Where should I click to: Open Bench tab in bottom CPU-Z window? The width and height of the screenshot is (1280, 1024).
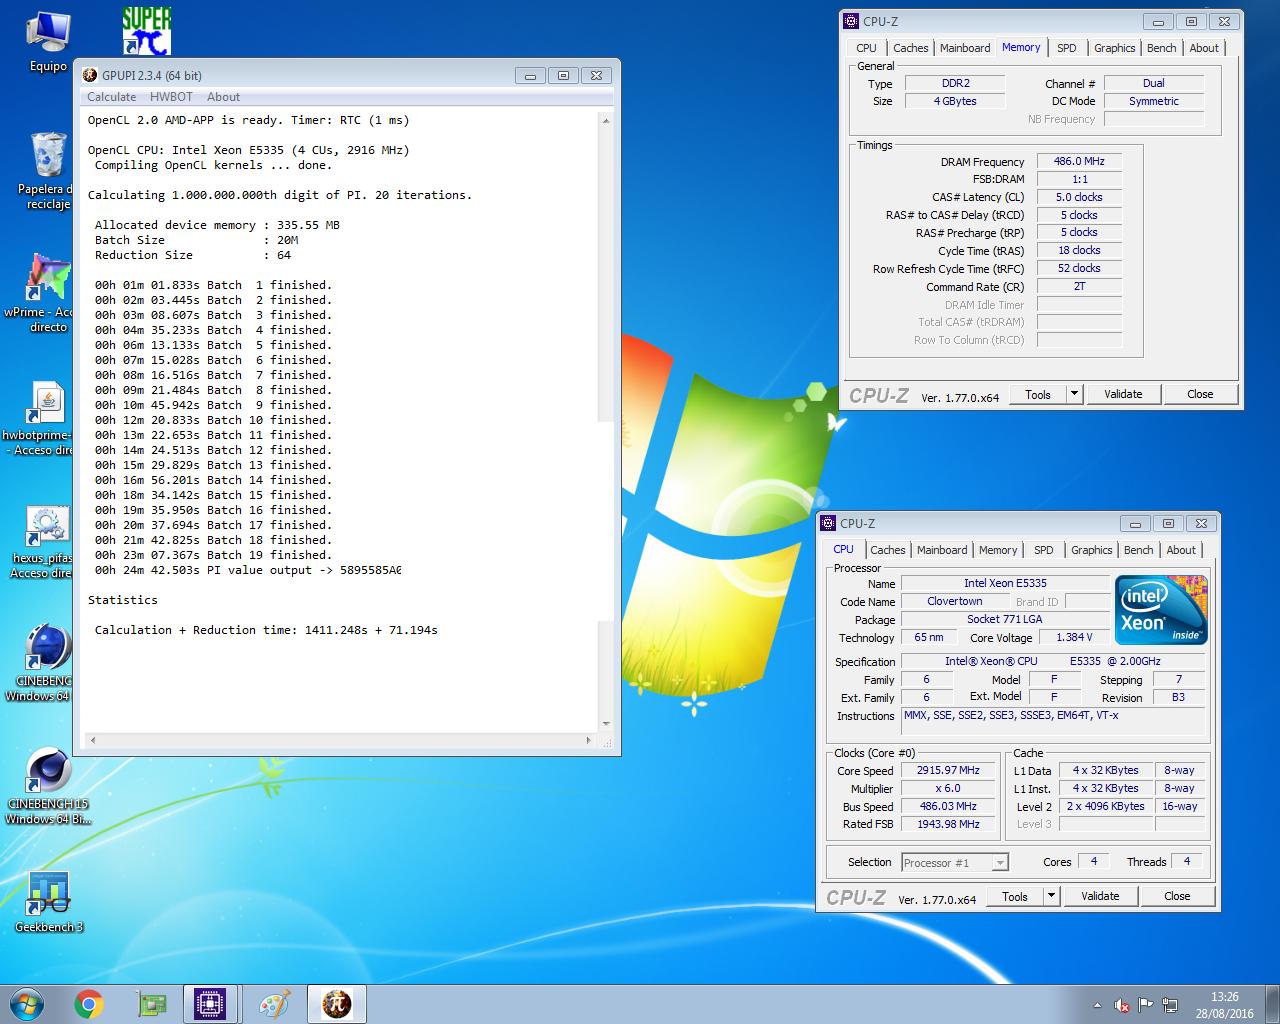(1138, 550)
